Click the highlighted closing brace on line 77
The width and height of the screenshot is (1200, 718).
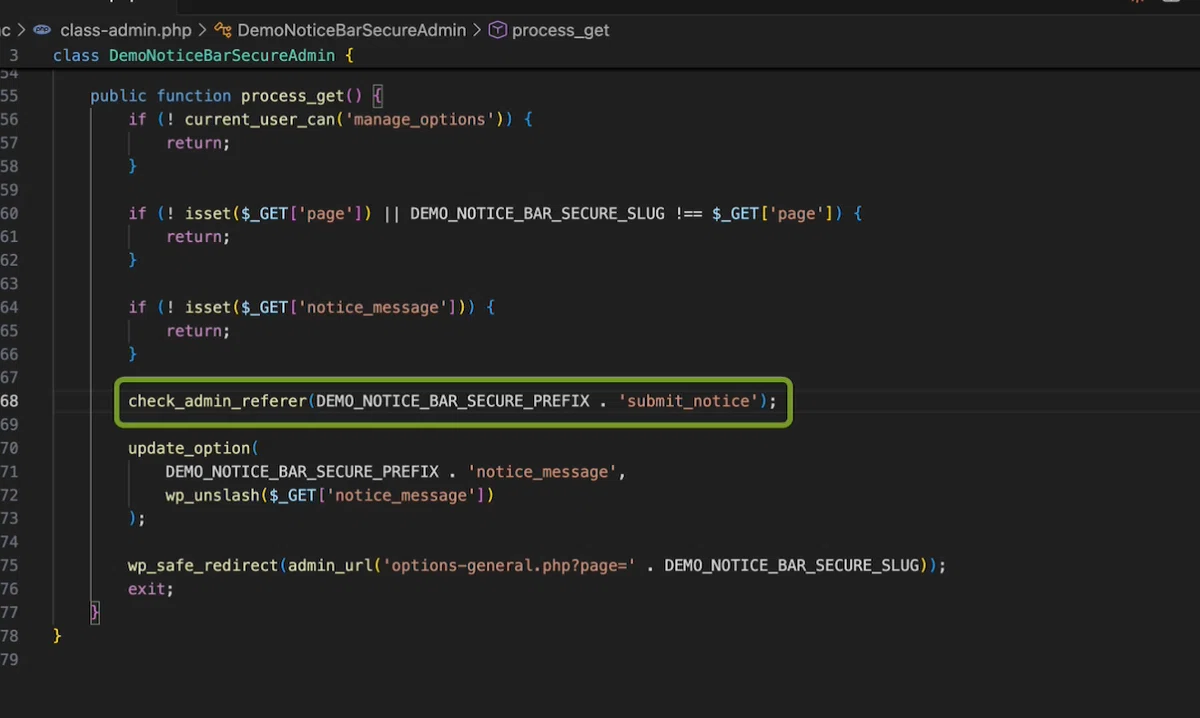[95, 612]
